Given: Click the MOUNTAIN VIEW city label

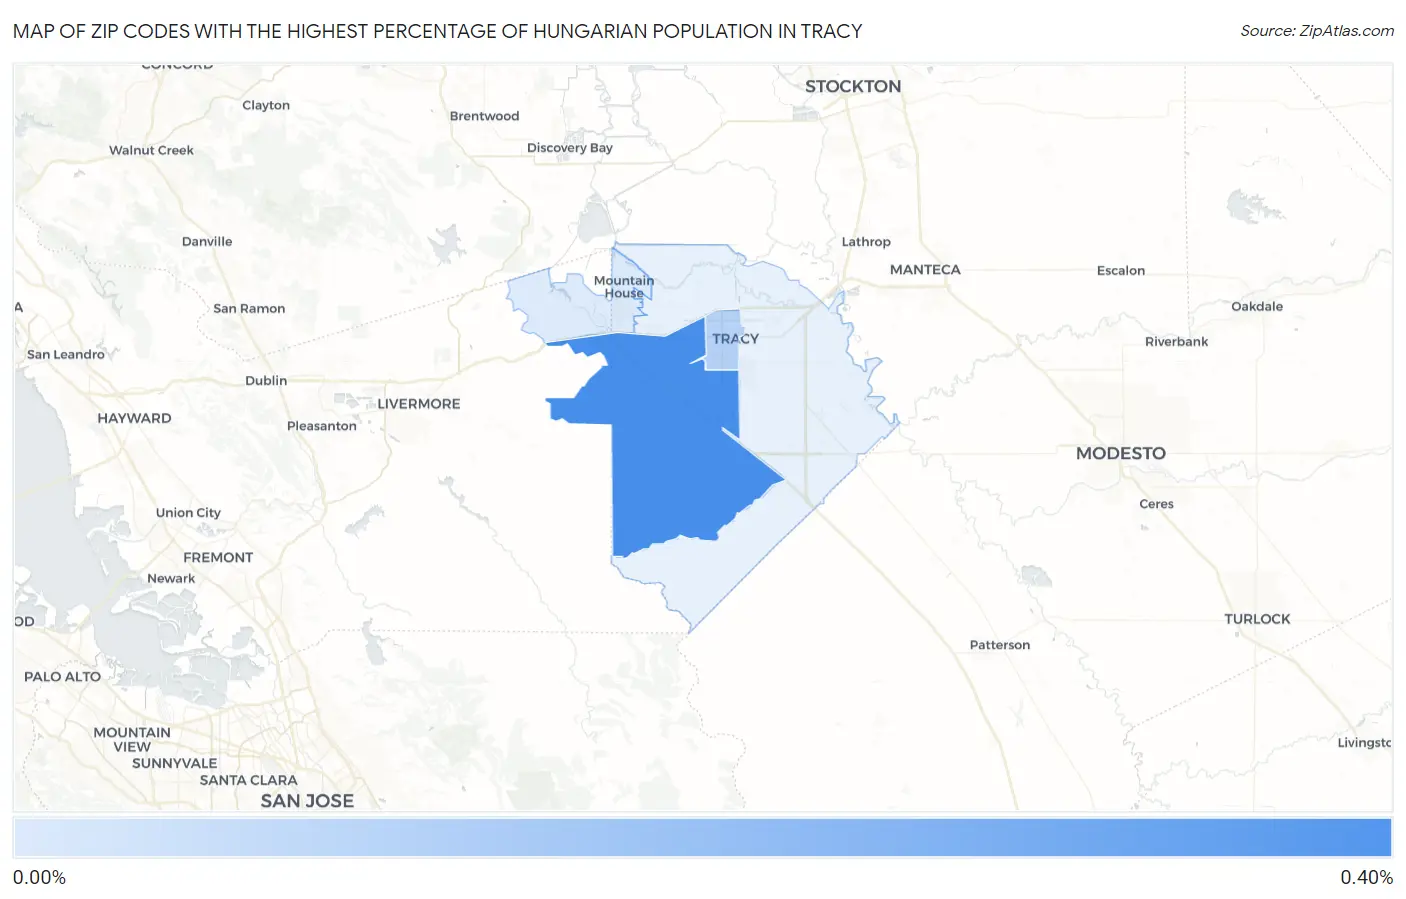Looking at the screenshot, I should coord(132,740).
